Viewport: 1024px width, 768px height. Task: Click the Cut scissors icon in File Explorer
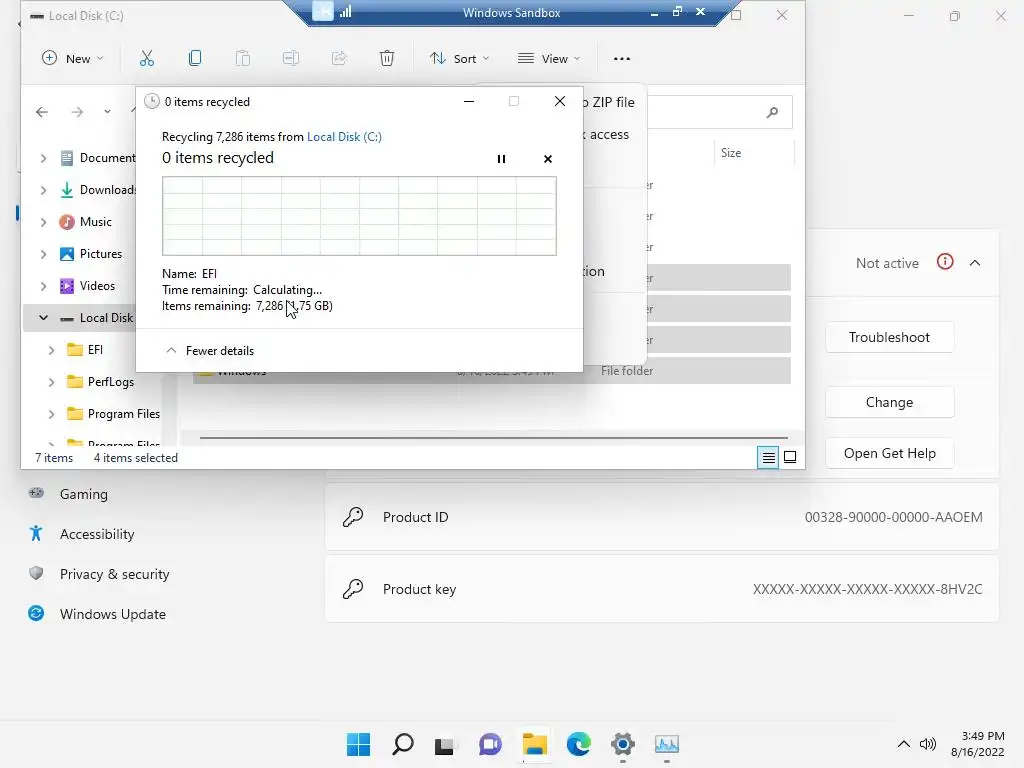point(147,58)
